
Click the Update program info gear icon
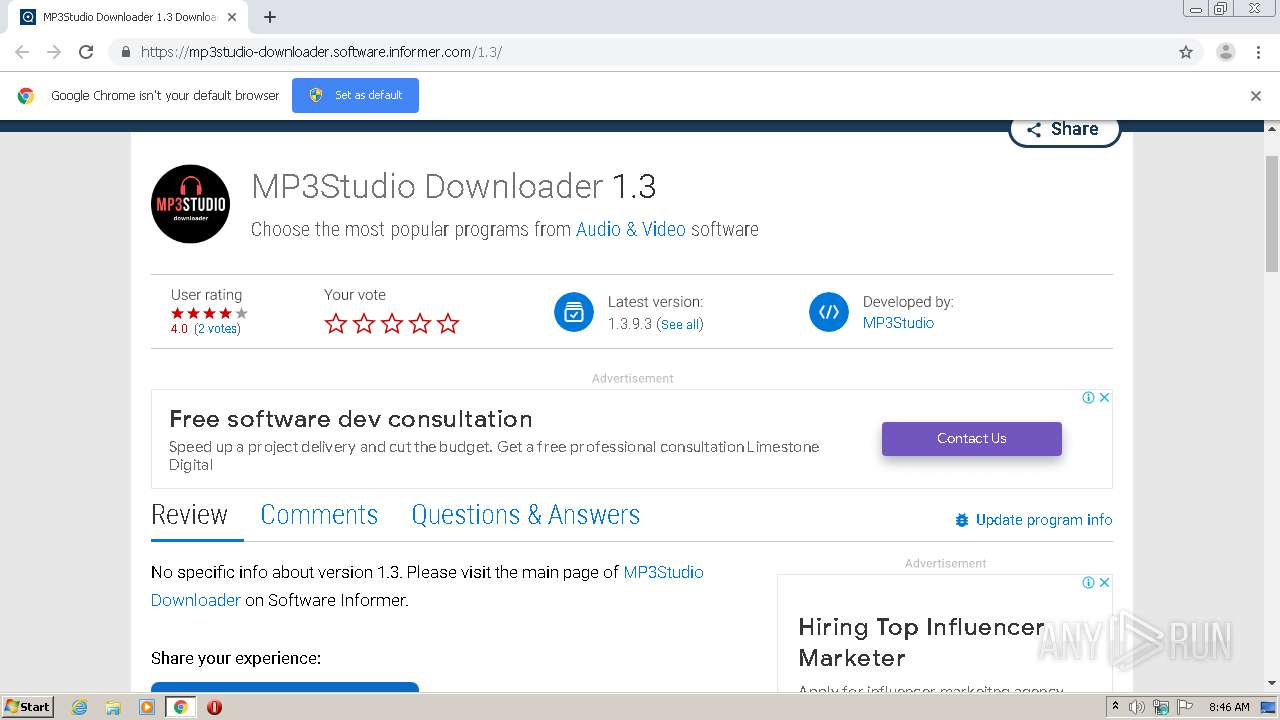pyautogui.click(x=962, y=520)
